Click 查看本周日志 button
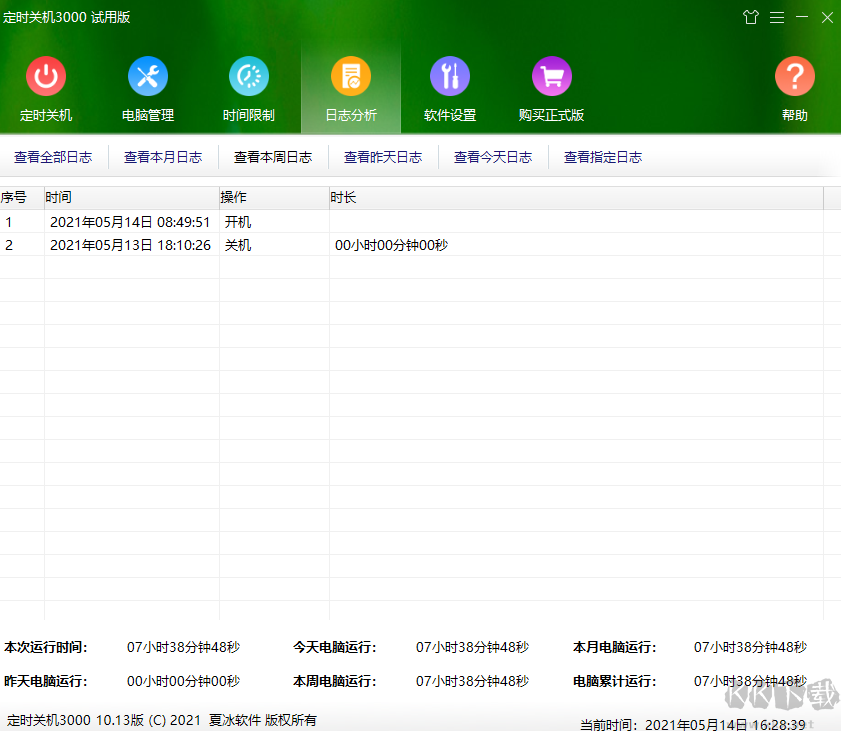The width and height of the screenshot is (841, 731). [273, 157]
